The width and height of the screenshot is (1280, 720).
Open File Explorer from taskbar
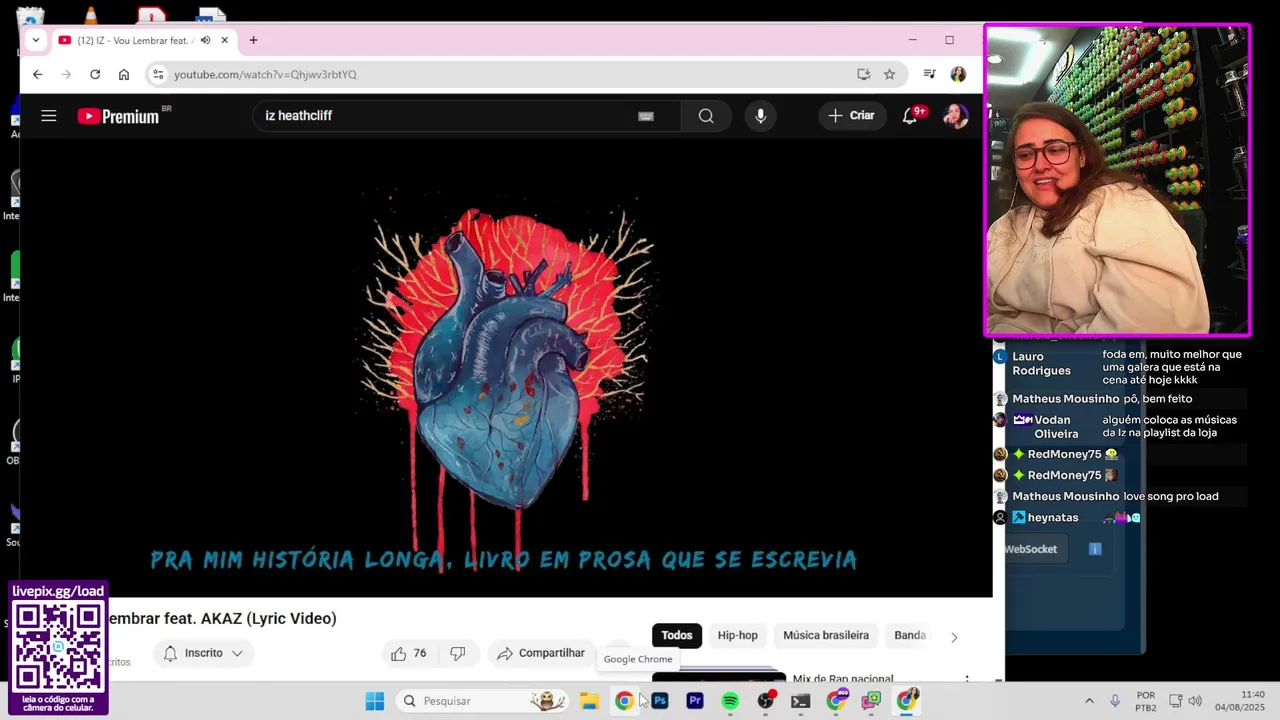(589, 701)
